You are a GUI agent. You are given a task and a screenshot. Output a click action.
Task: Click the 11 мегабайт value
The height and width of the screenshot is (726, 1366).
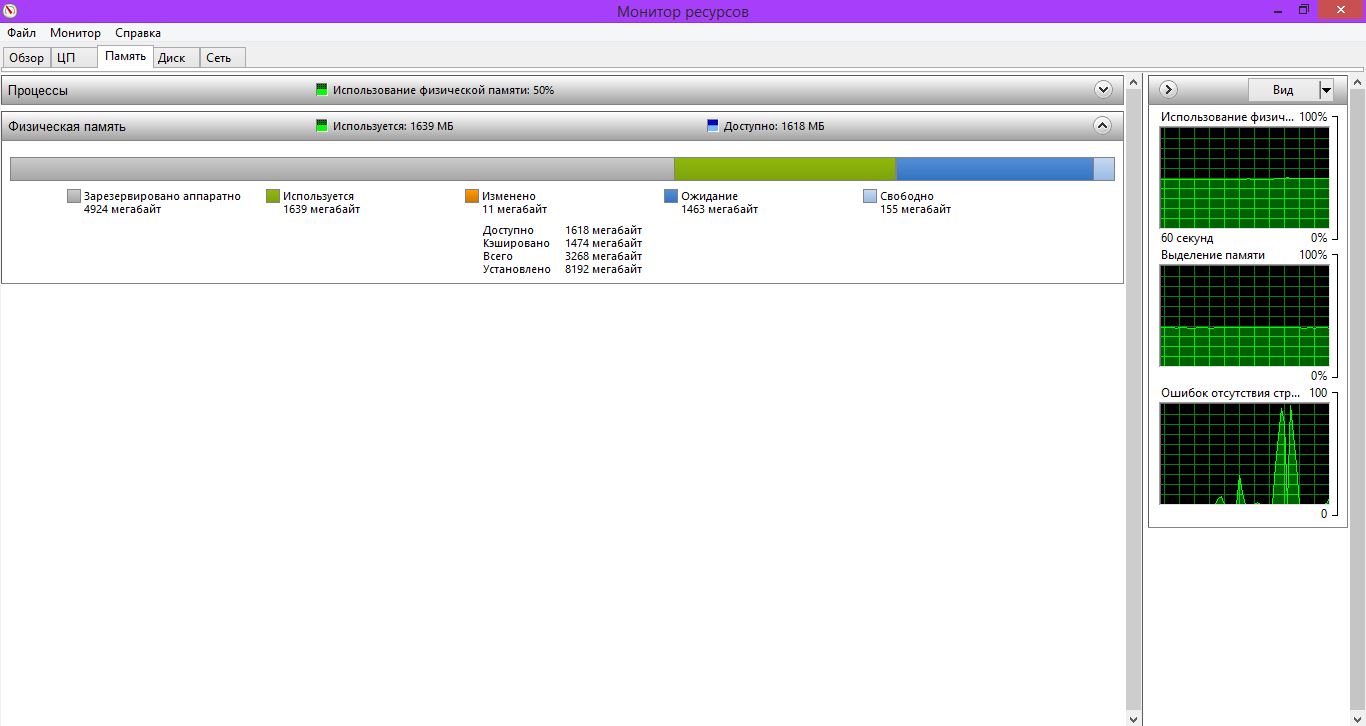[x=514, y=210]
